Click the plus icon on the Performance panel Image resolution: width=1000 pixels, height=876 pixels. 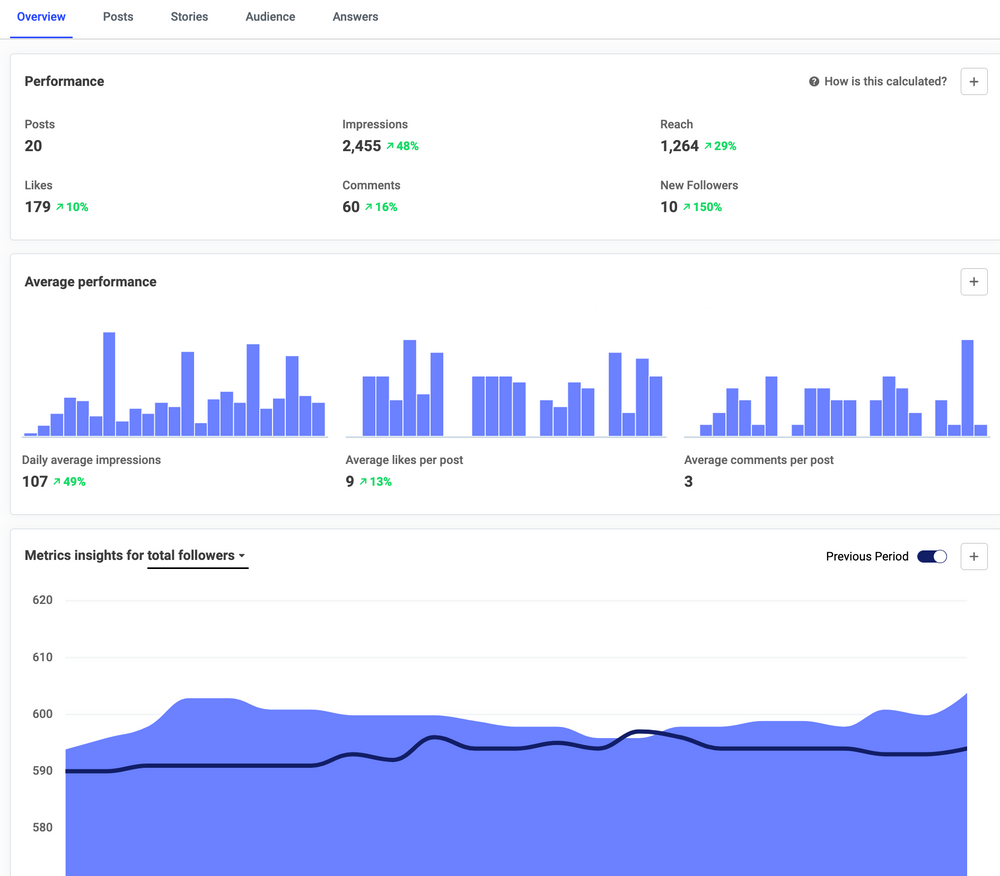pos(973,81)
